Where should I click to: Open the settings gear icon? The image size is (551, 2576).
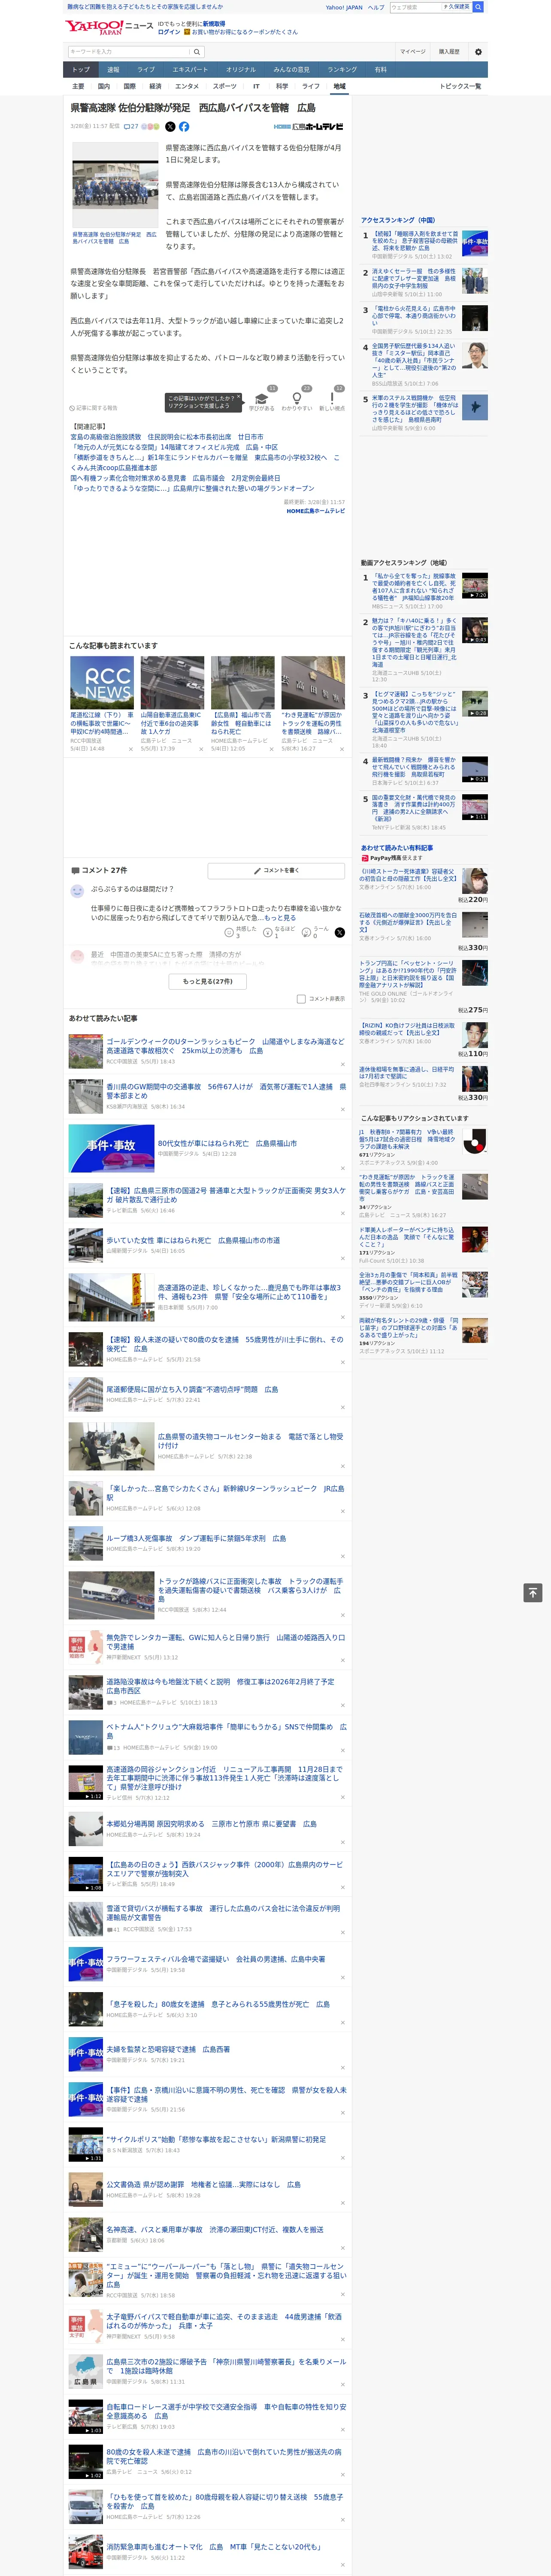point(478,52)
